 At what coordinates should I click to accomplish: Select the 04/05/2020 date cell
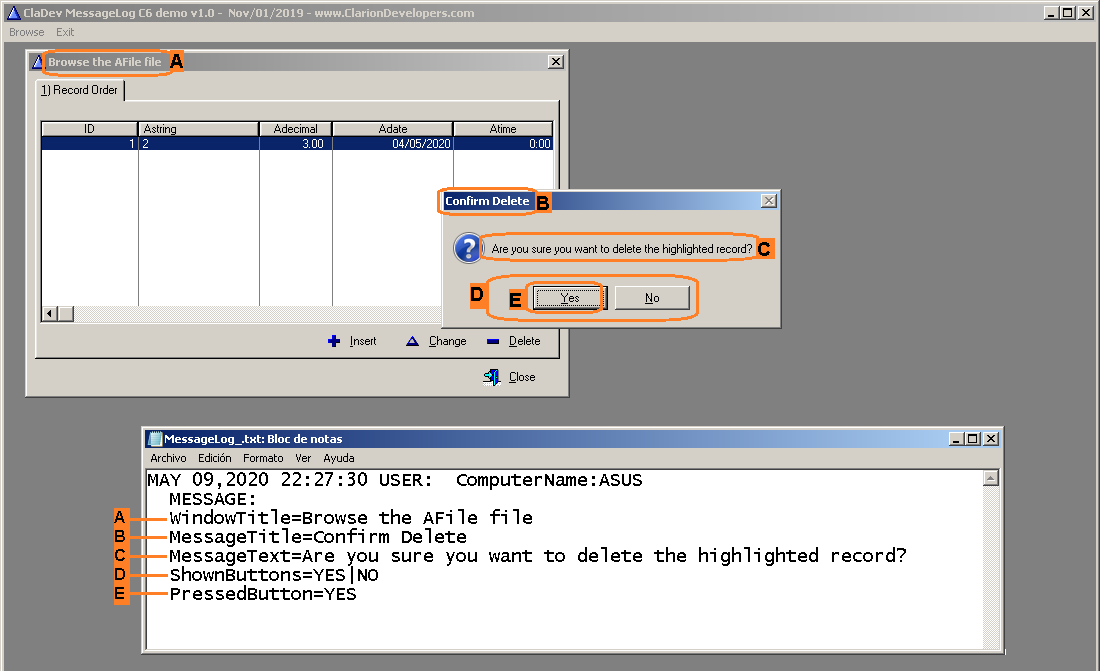point(393,144)
